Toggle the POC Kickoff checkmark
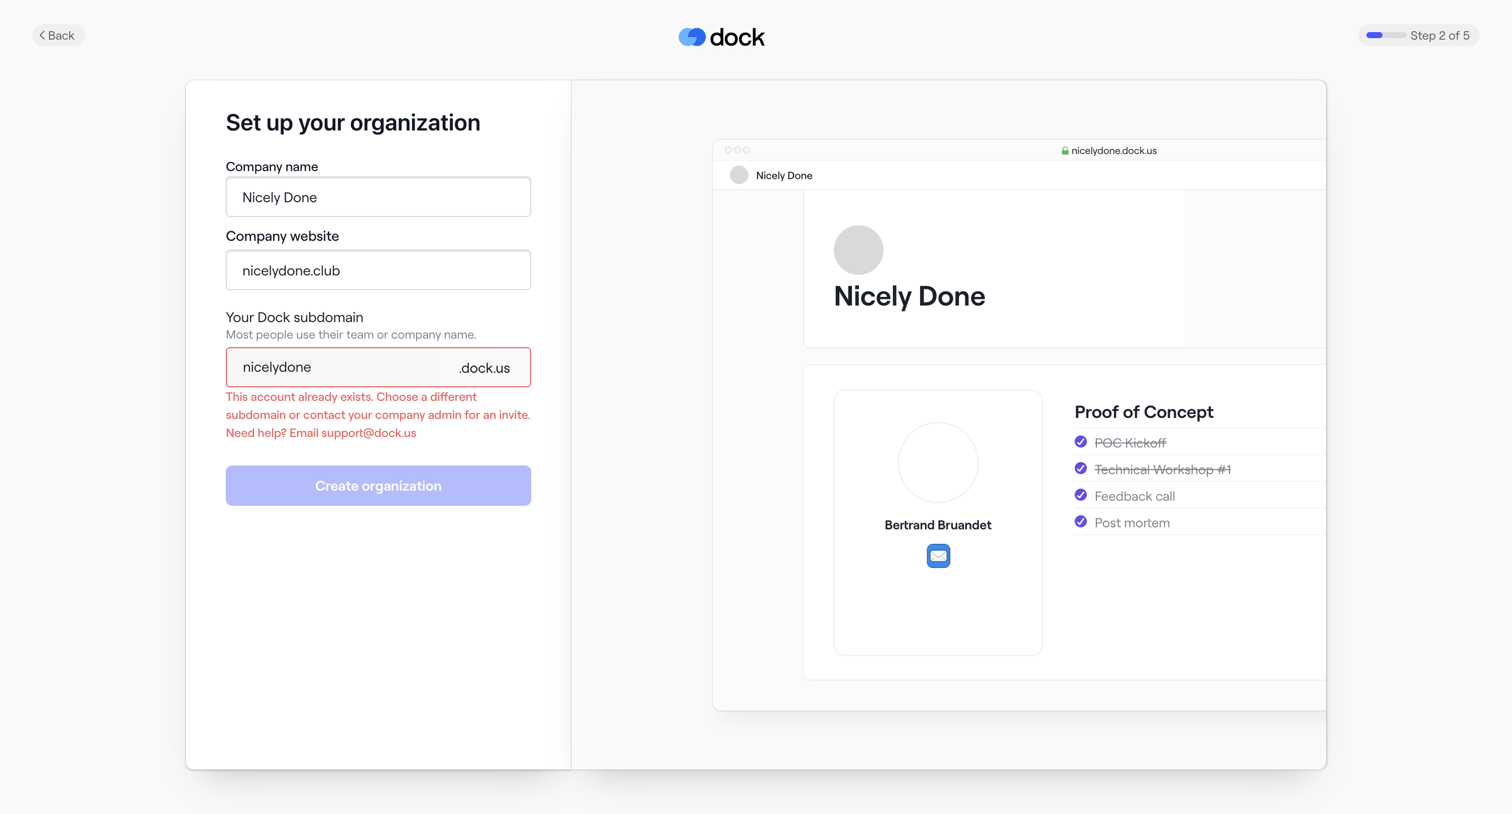1512x814 pixels. click(1081, 442)
